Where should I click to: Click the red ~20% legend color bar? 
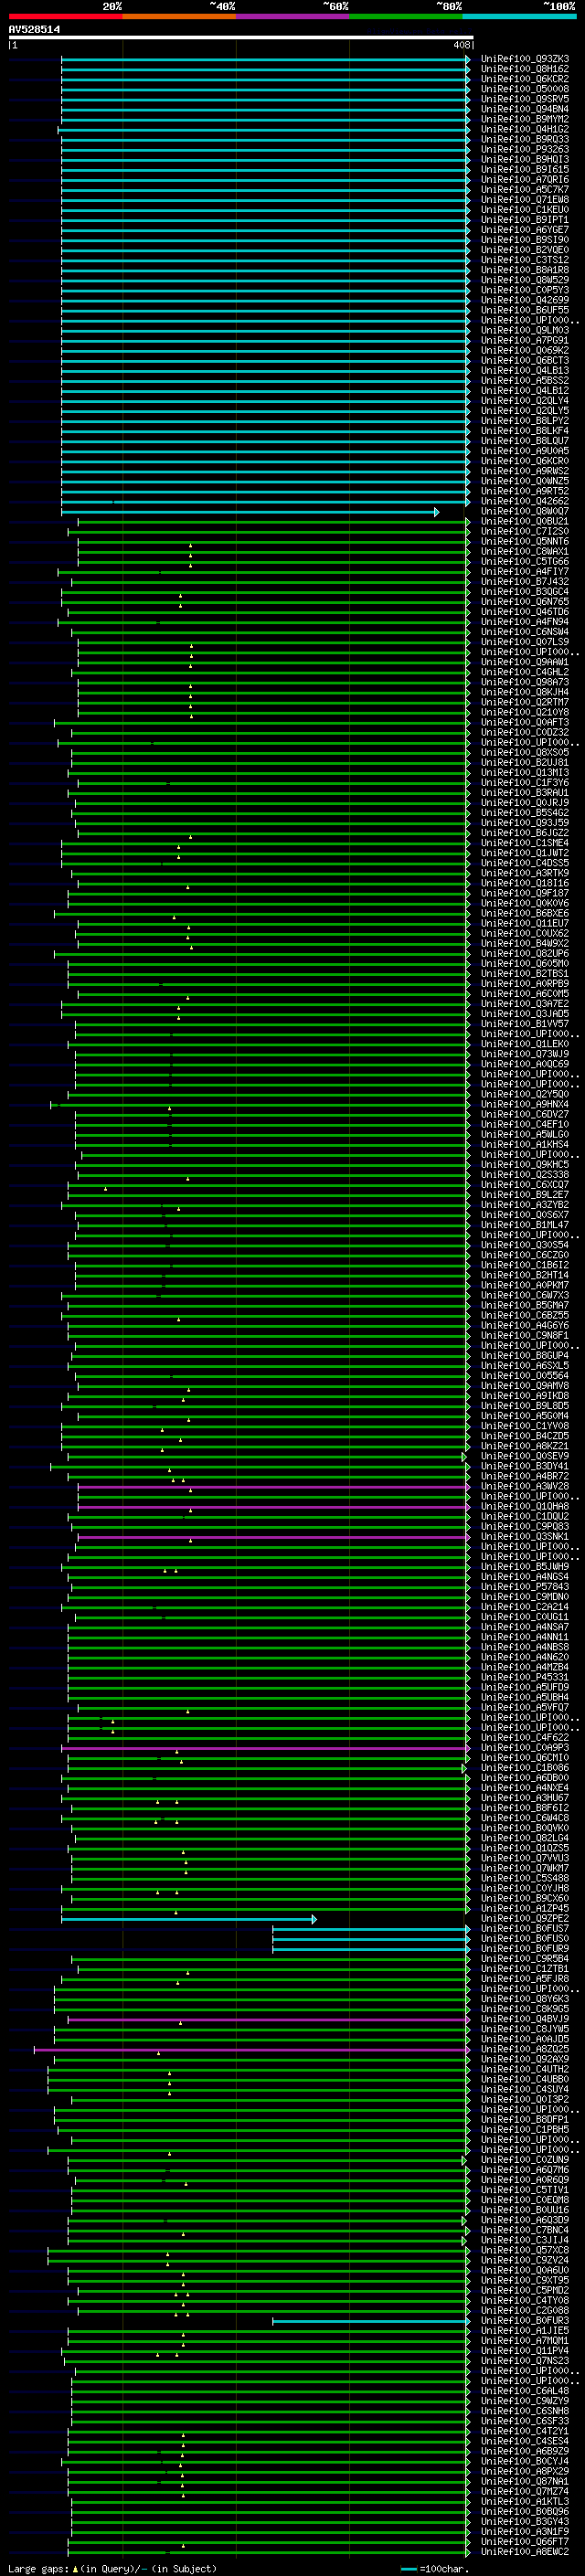click(x=65, y=17)
